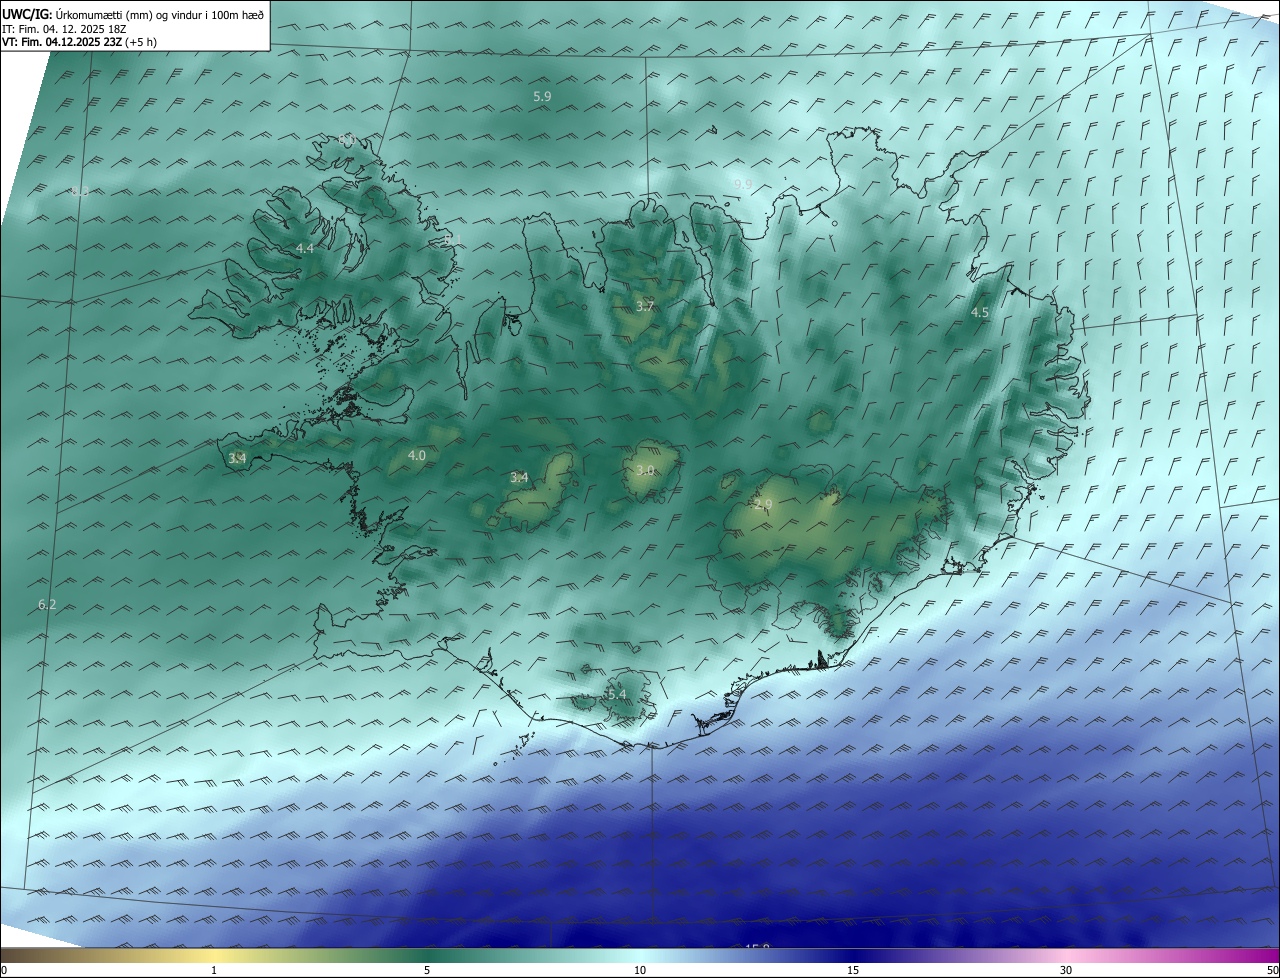Click the 6.2 value label over the sea
This screenshot has height=978, width=1280.
[x=47, y=605]
